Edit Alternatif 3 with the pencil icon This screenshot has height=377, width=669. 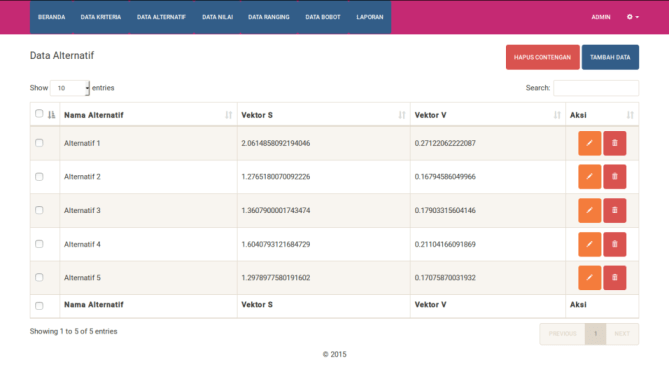589,210
